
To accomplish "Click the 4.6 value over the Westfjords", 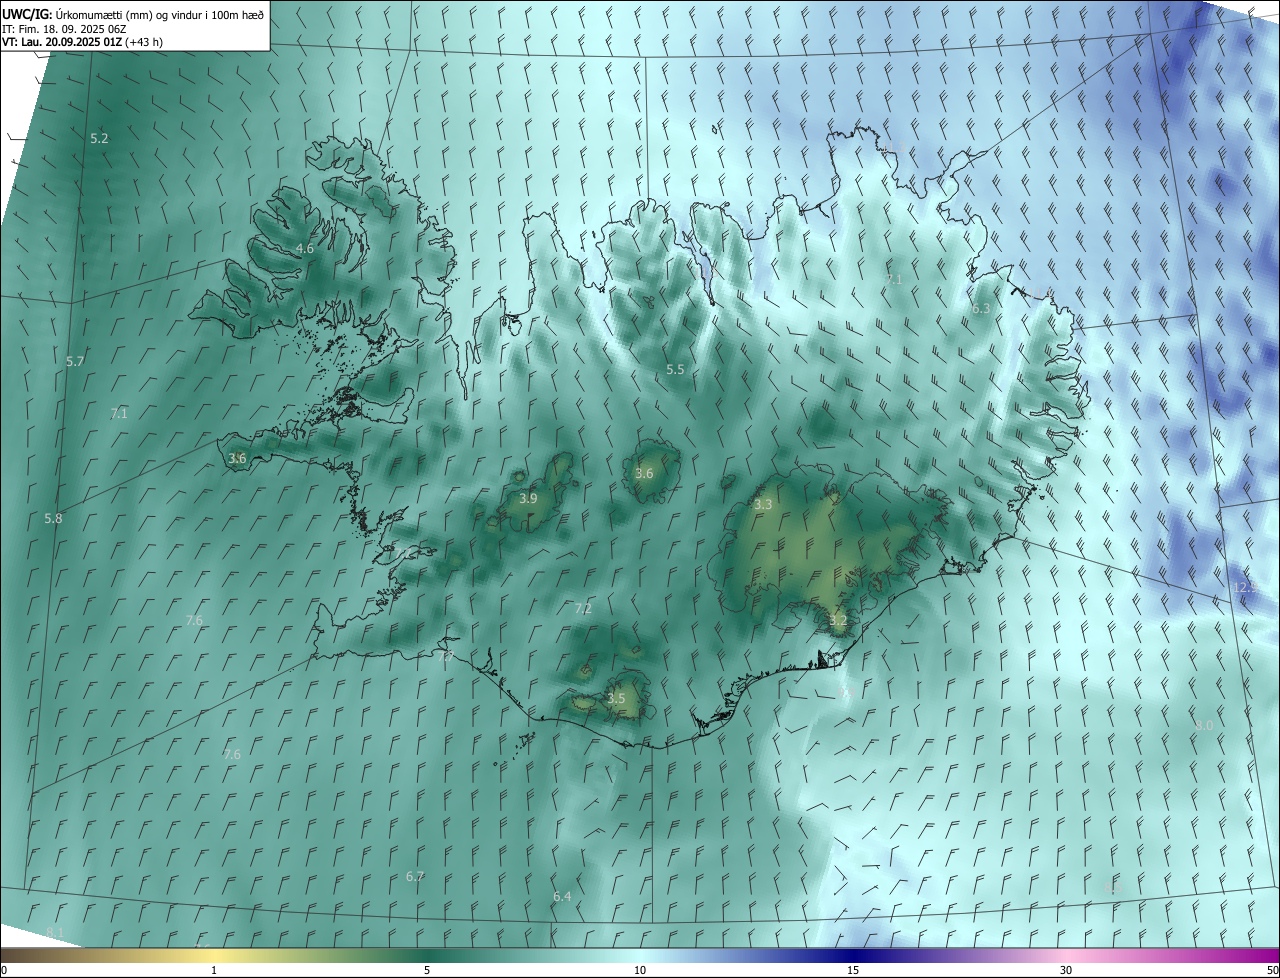I will point(305,248).
